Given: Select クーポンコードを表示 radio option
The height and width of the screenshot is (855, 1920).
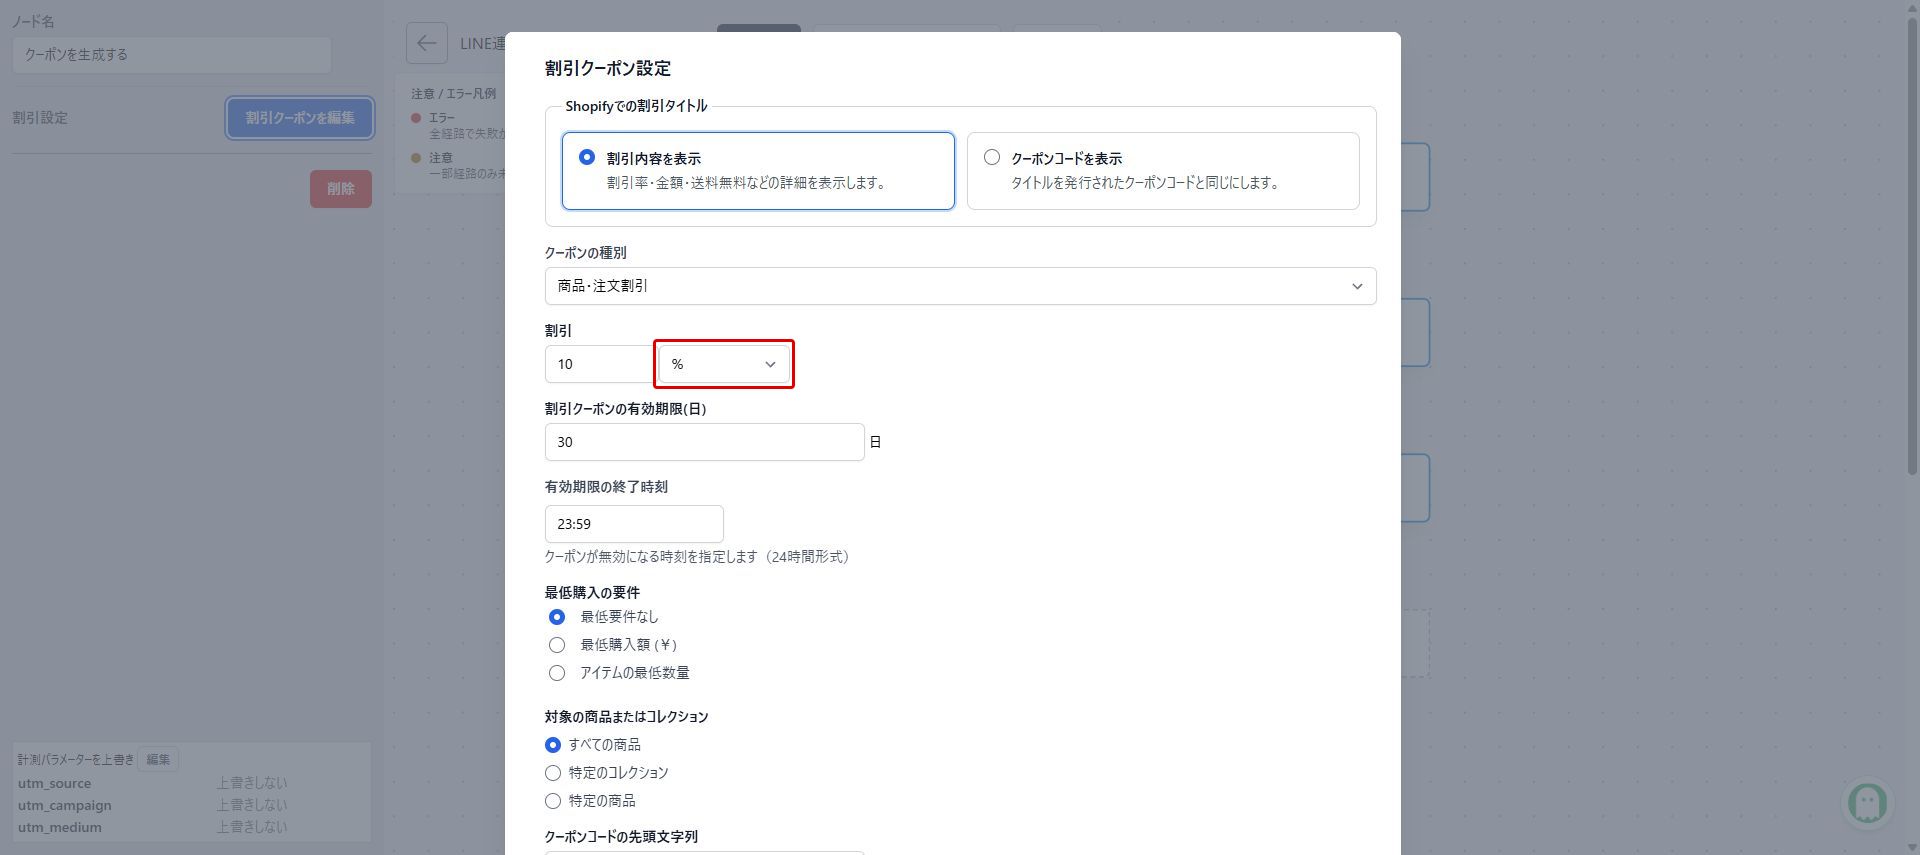Looking at the screenshot, I should click(x=992, y=157).
